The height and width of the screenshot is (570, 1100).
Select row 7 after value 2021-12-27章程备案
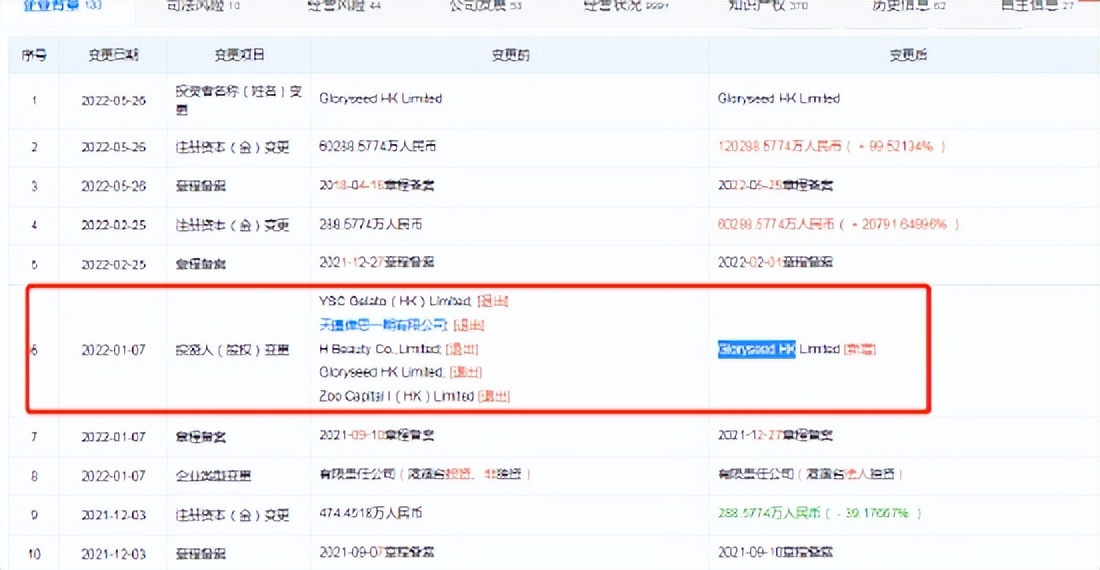click(775, 435)
